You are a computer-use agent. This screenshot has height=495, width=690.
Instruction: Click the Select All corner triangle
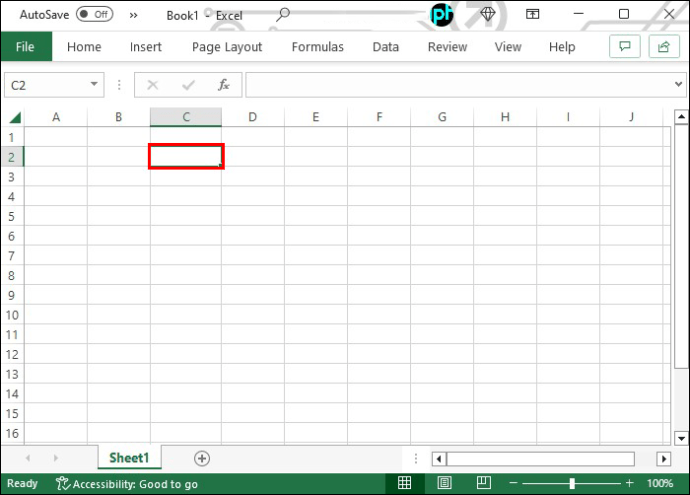pyautogui.click(x=15, y=117)
